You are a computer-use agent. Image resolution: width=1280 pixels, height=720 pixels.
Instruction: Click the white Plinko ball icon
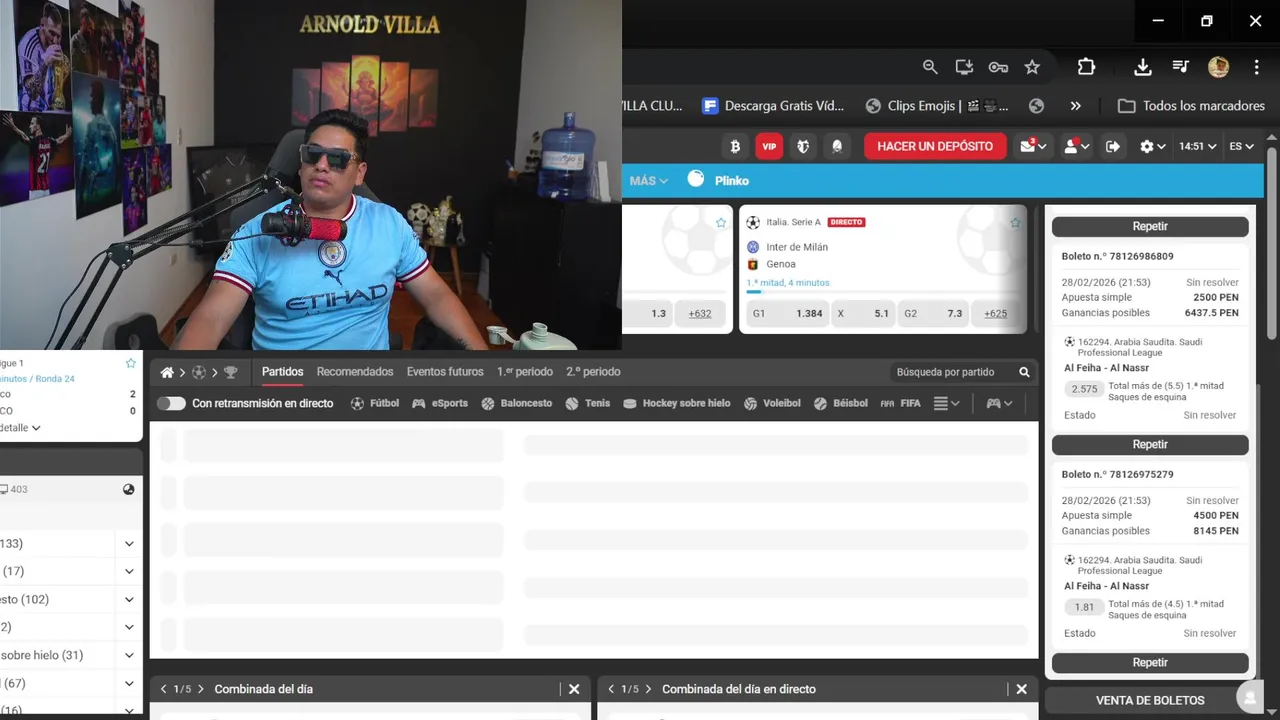coord(696,179)
